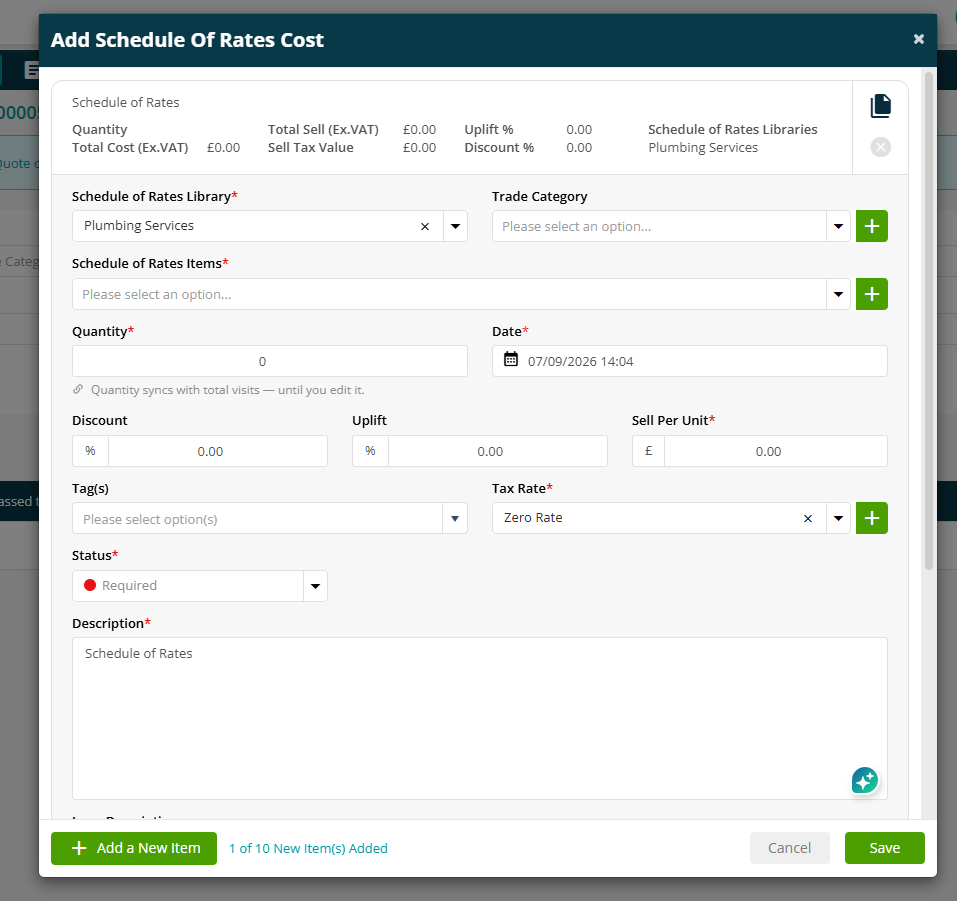Click the Sell Per Unit amount input
This screenshot has height=901, width=957.
click(x=776, y=451)
